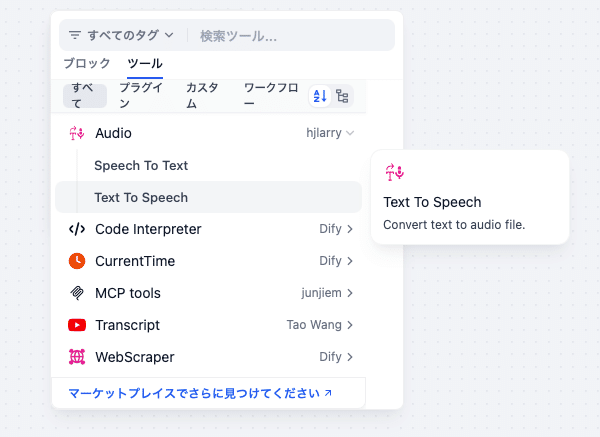Image resolution: width=600 pixels, height=437 pixels.
Task: Click the Code Interpreter label
Action: (148, 229)
